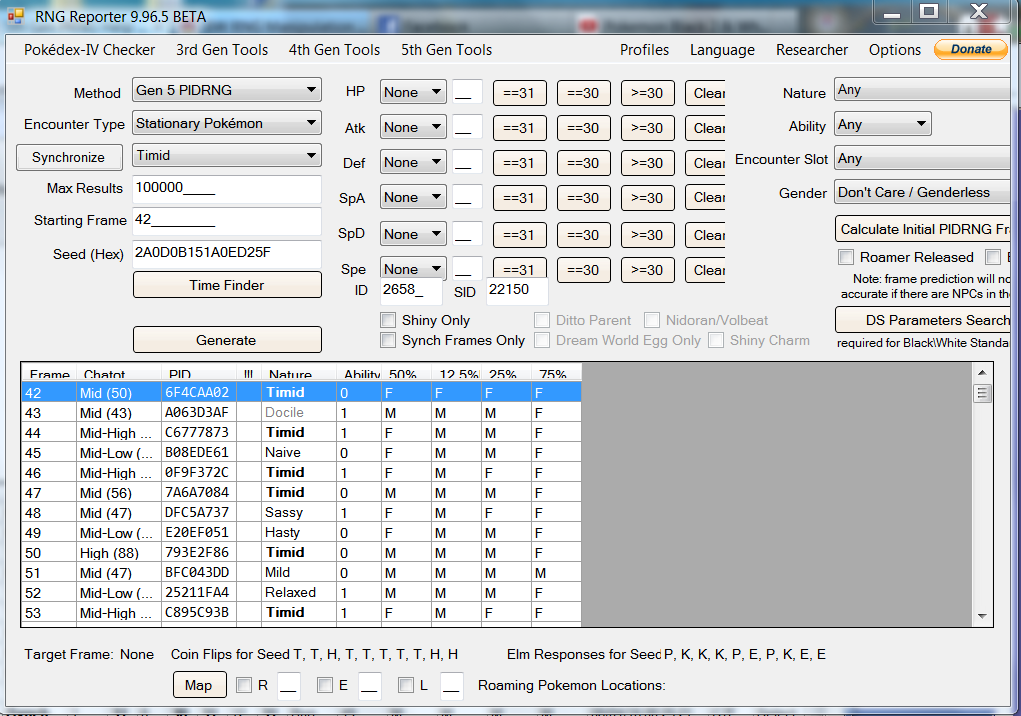
Task: Expand the Timid synchronize nature dropdown
Action: pos(227,156)
